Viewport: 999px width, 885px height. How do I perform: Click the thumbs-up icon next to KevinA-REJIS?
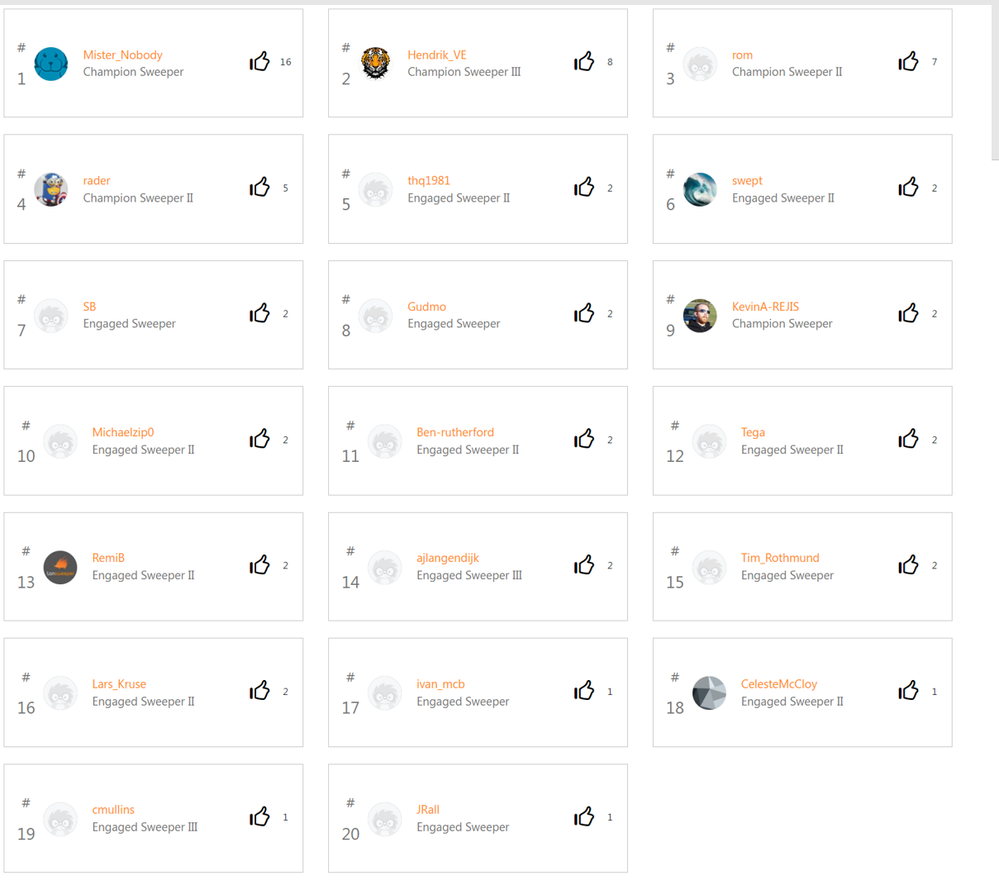point(908,314)
